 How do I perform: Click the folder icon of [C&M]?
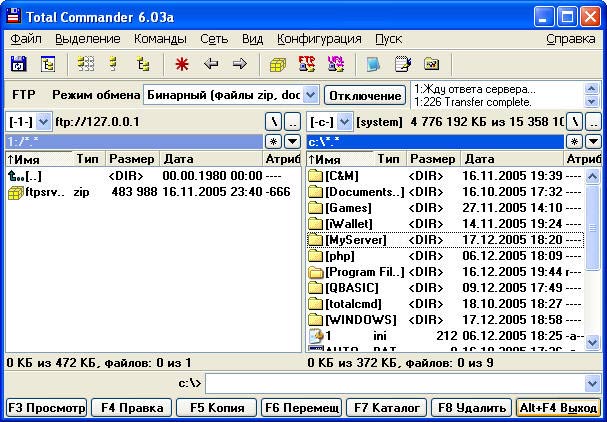[316, 176]
